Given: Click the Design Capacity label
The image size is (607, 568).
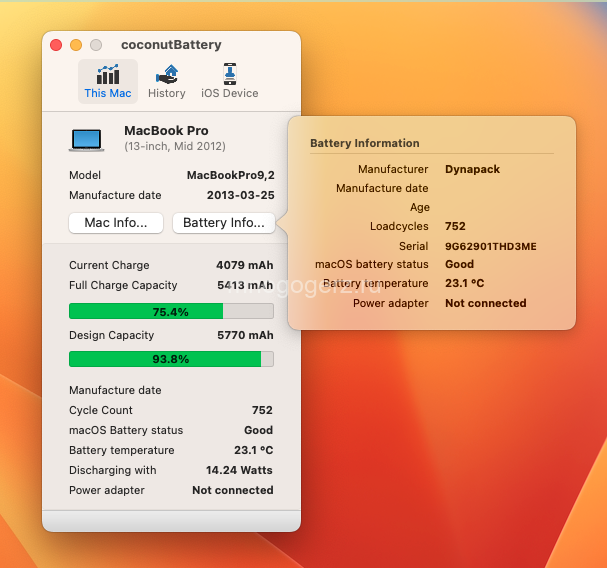Looking at the screenshot, I should (x=111, y=335).
